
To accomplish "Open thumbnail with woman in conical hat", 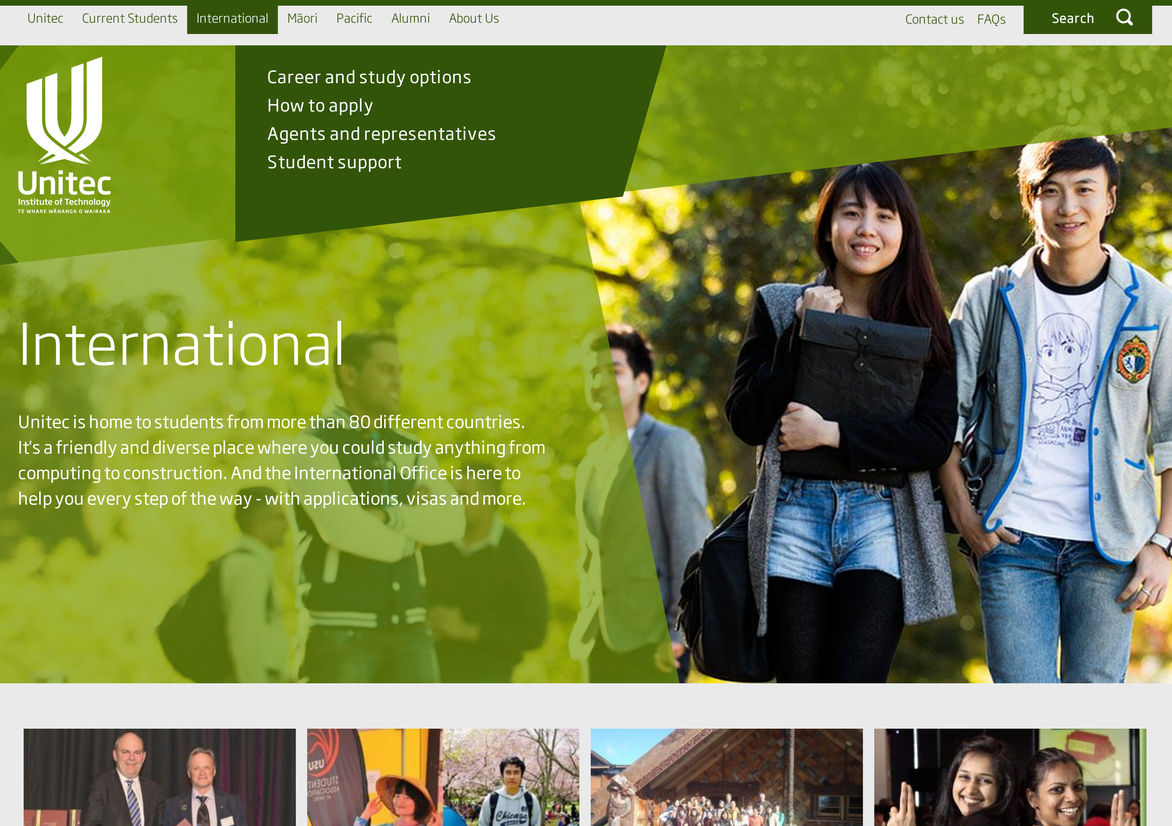I will (x=443, y=777).
